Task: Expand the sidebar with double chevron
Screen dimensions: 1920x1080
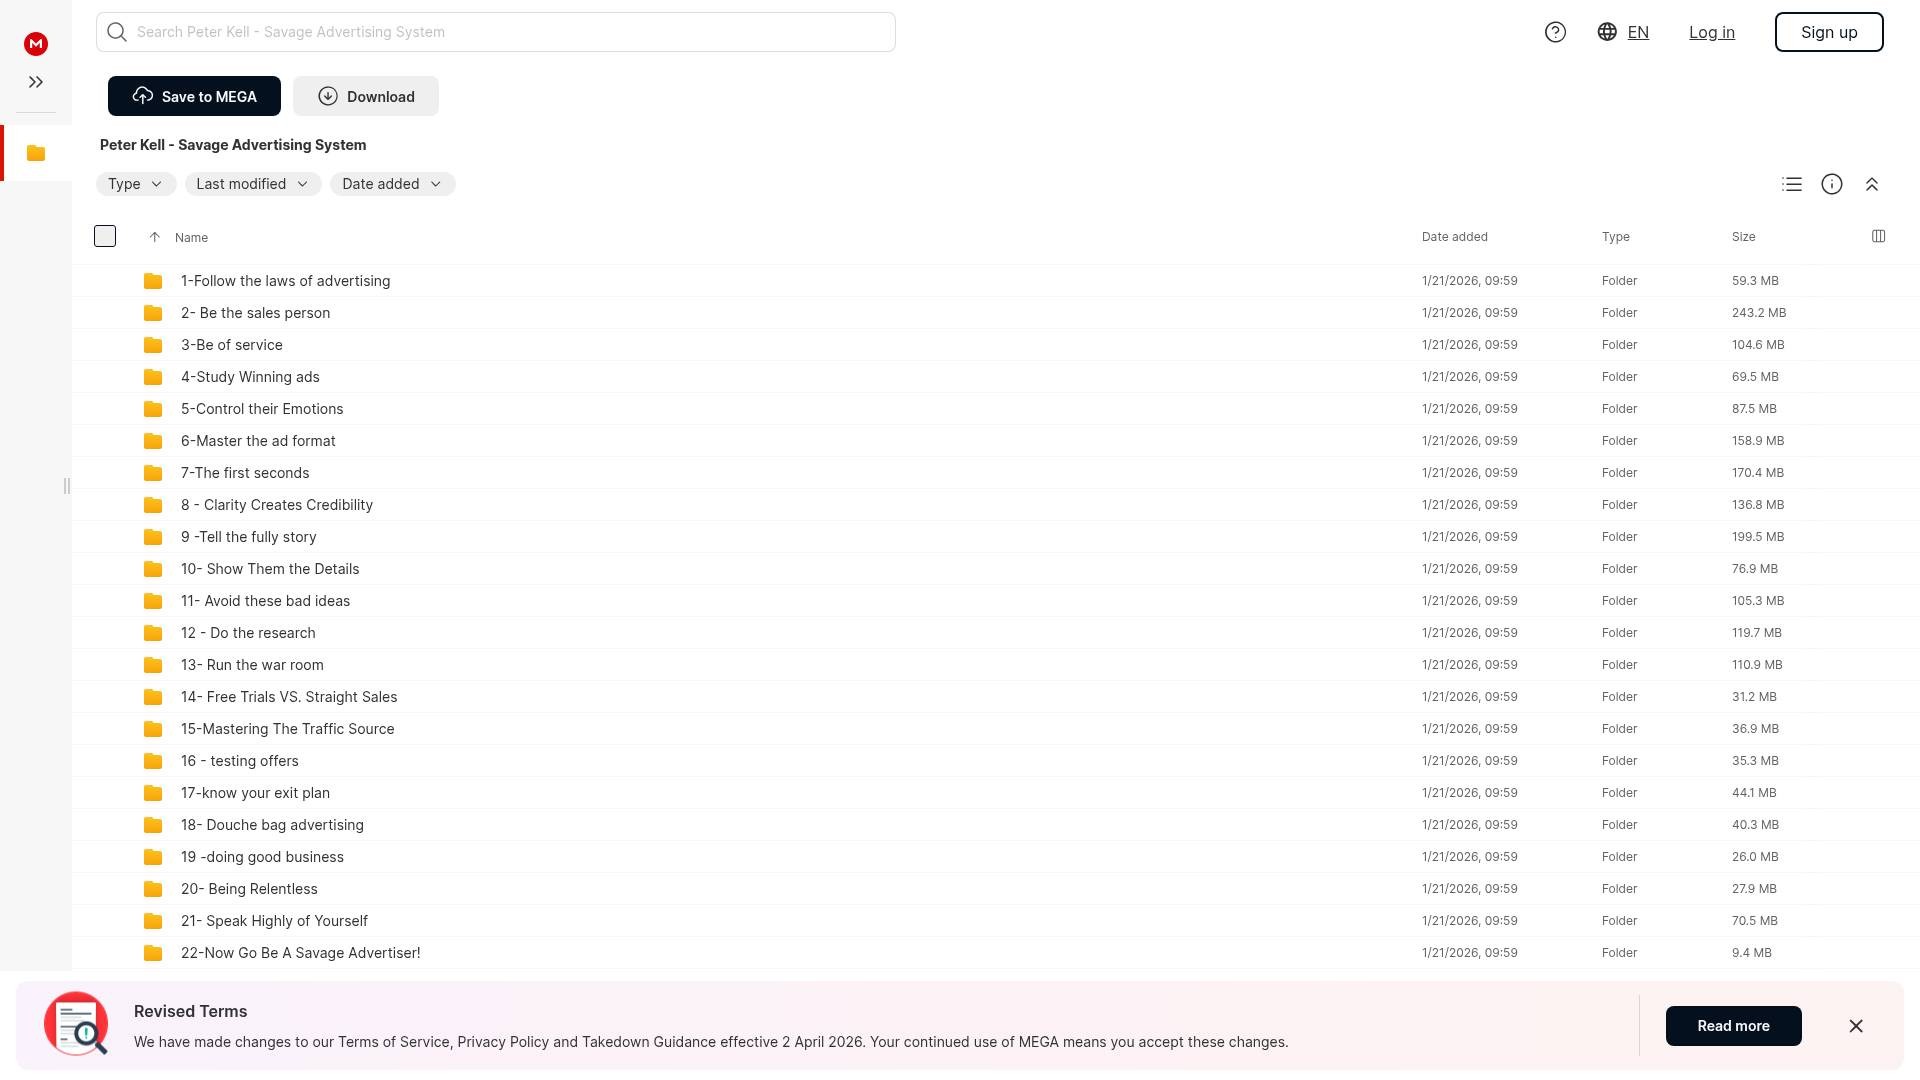Action: point(36,82)
